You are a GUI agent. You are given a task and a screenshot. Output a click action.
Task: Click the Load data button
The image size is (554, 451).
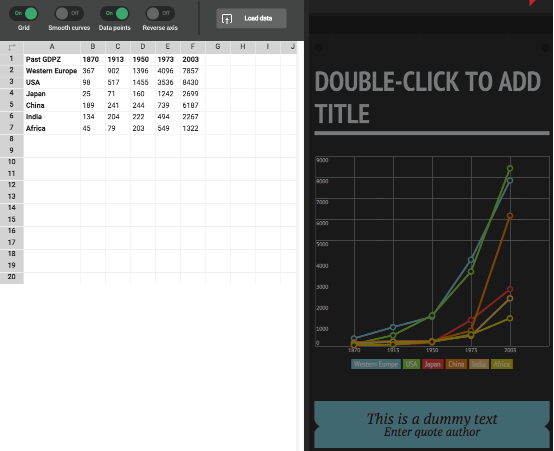(251, 18)
